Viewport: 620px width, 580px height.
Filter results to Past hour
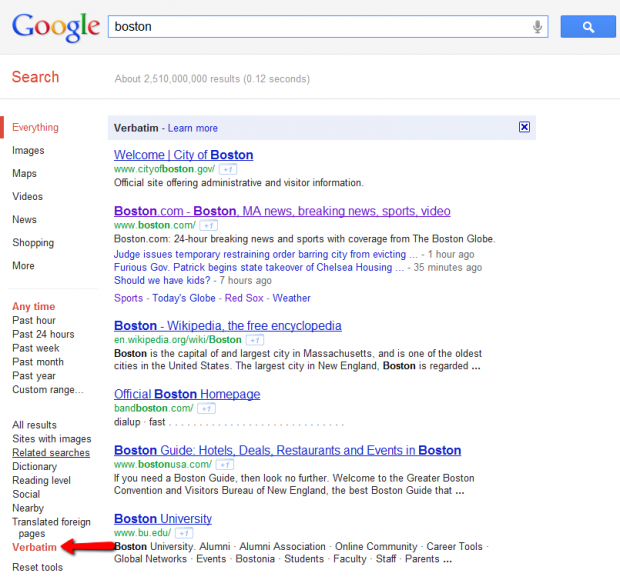tap(34, 320)
